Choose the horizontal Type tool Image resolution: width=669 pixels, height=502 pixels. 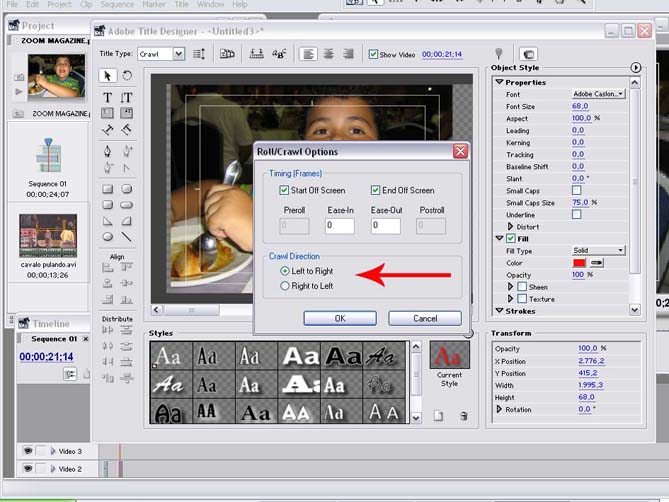pyautogui.click(x=108, y=97)
